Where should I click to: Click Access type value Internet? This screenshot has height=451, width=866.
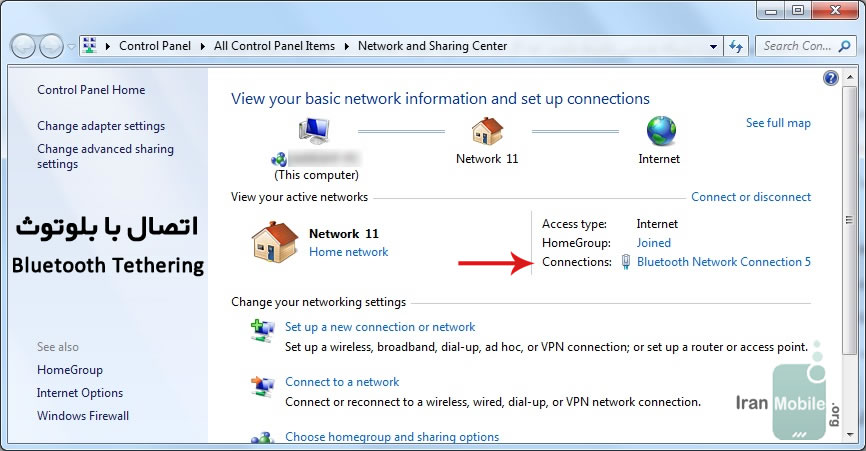657,224
